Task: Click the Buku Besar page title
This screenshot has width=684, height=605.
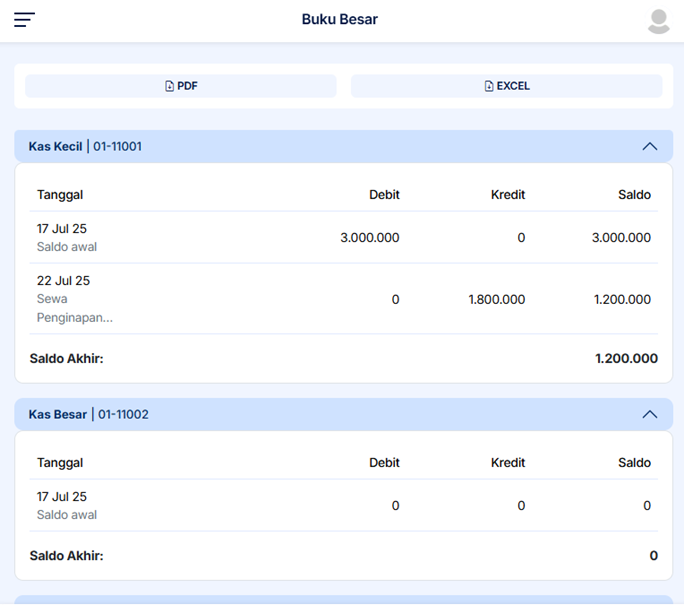Action: click(x=340, y=19)
